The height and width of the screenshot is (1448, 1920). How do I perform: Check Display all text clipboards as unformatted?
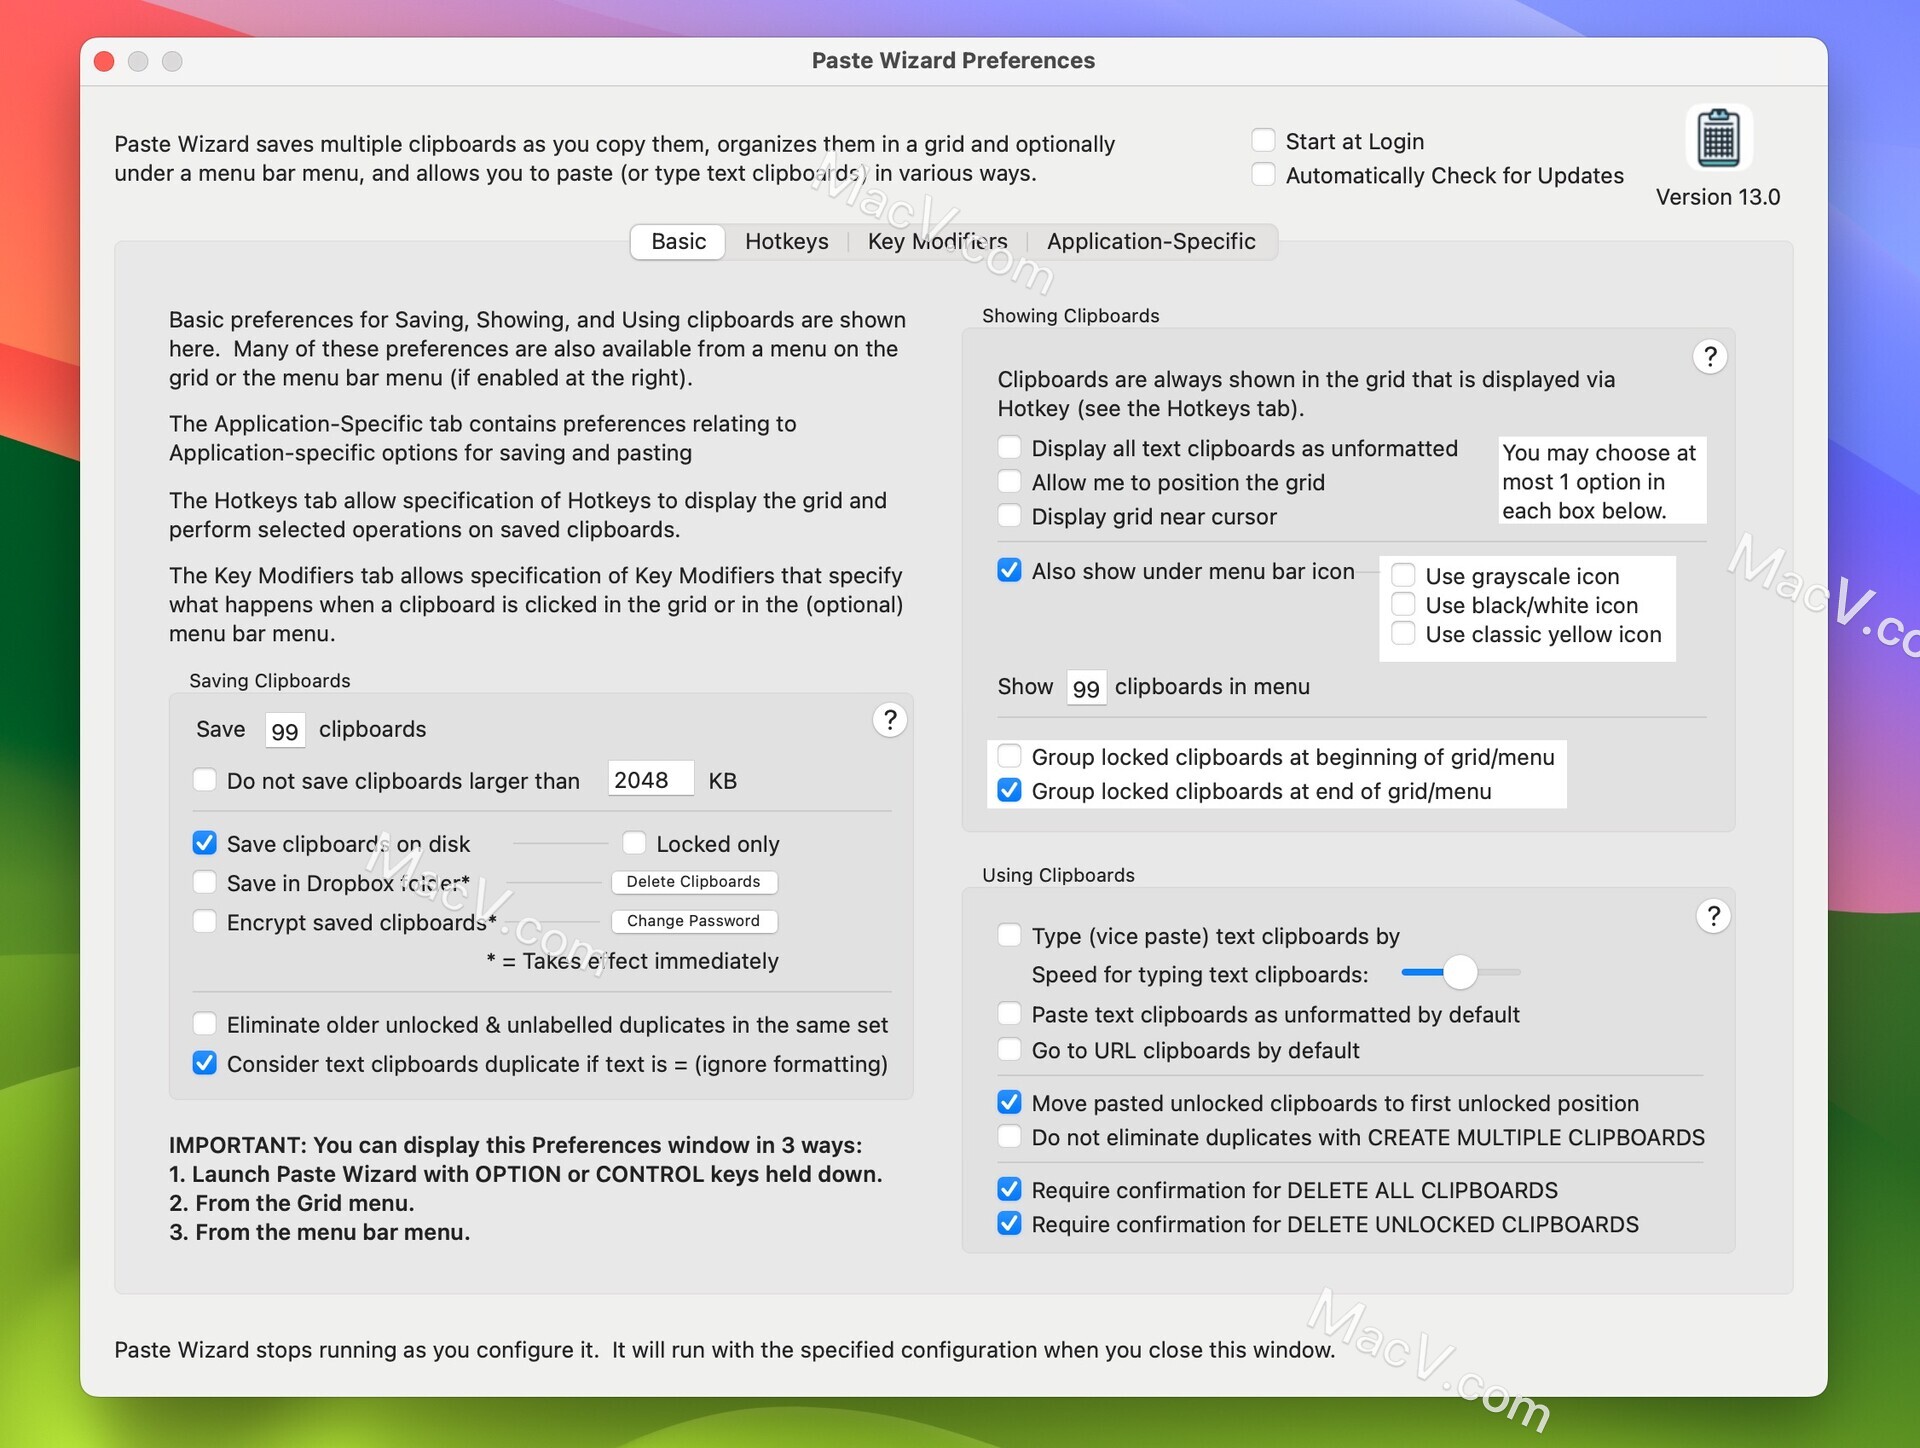click(1010, 447)
